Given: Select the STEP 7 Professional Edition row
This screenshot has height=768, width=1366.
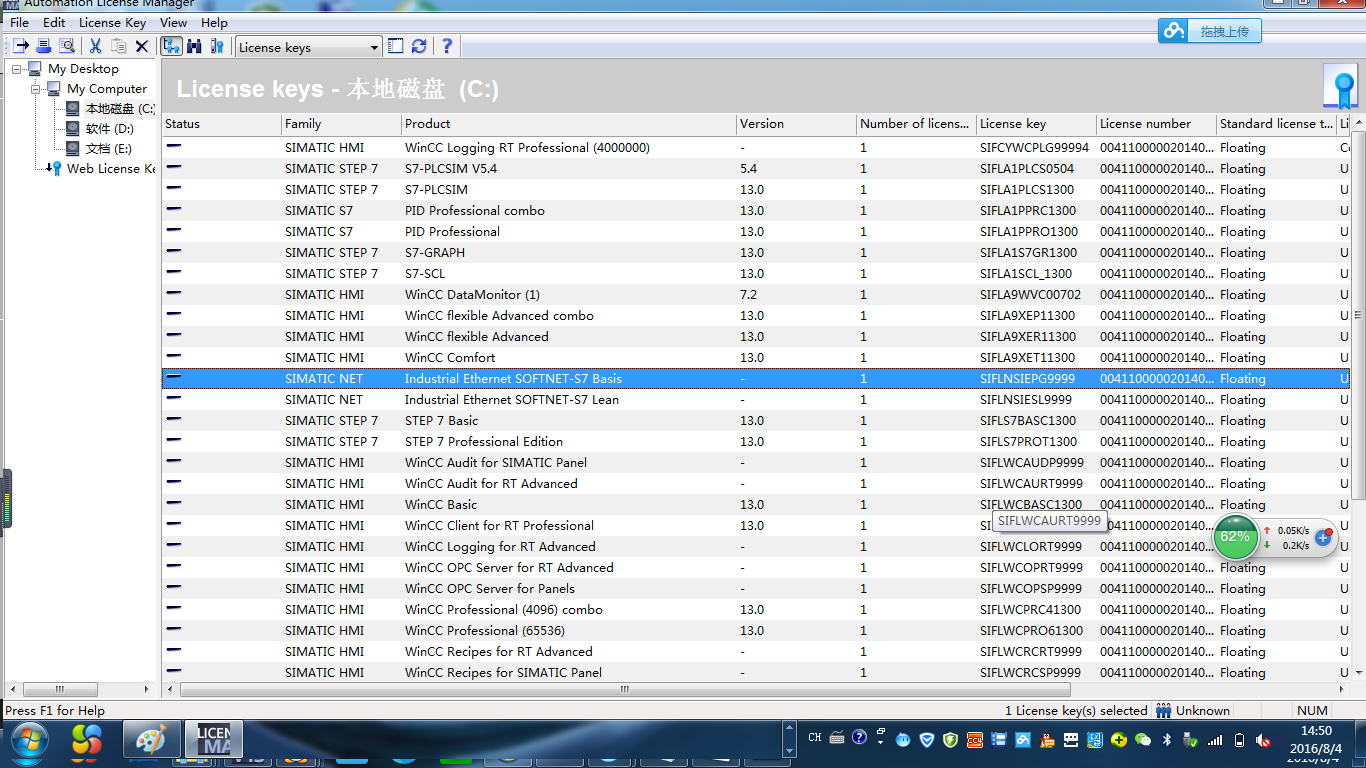Looking at the screenshot, I should click(x=756, y=442).
